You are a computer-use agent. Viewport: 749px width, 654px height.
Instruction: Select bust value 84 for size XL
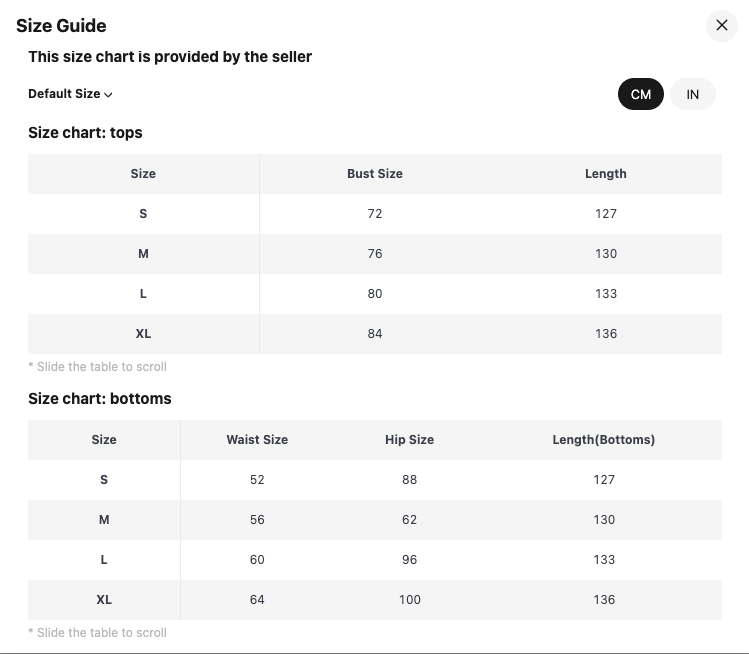coord(375,334)
